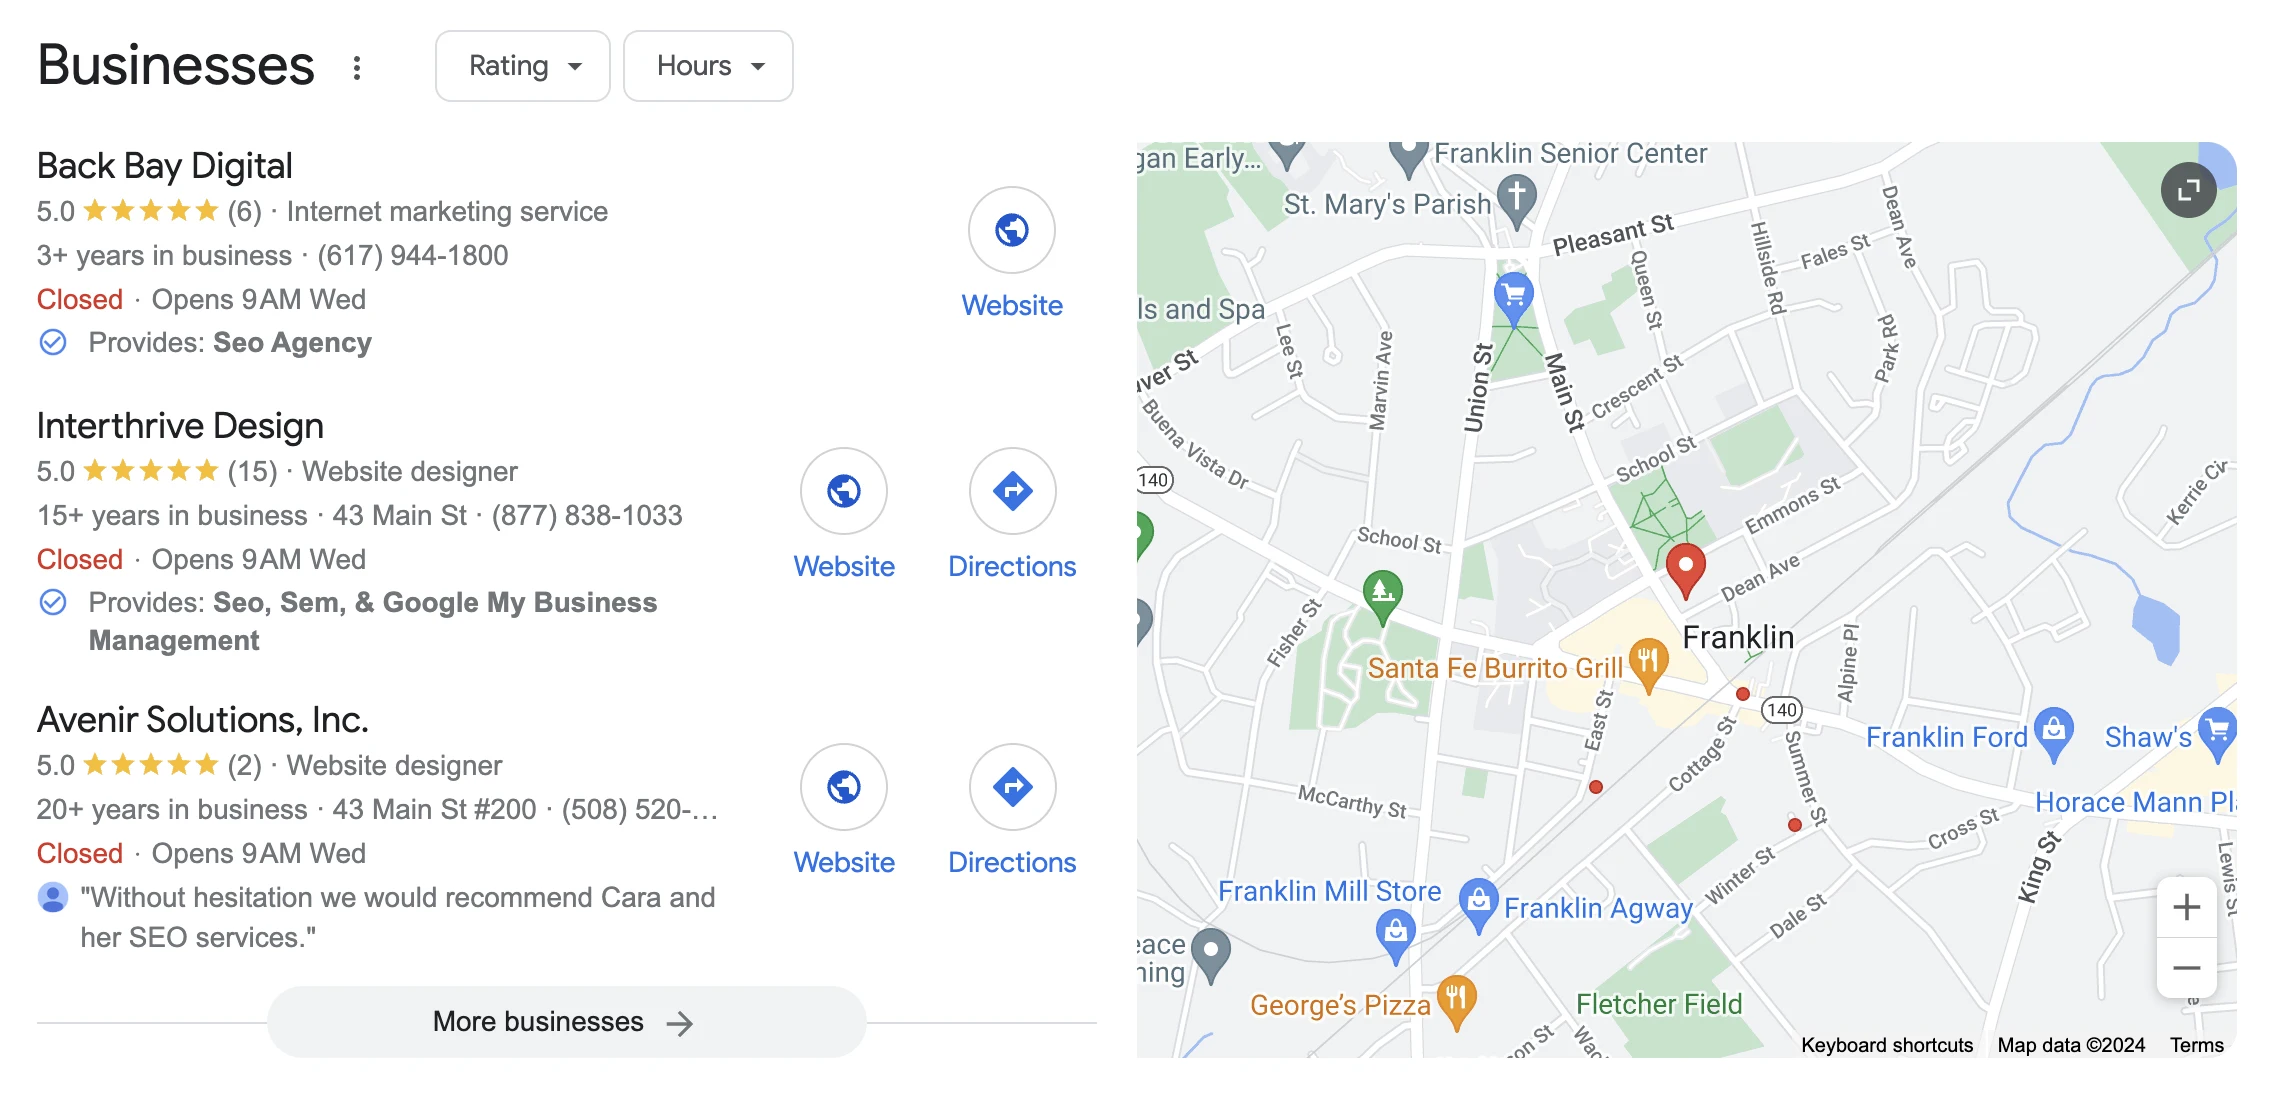Open the map Terms link

point(2196,1045)
